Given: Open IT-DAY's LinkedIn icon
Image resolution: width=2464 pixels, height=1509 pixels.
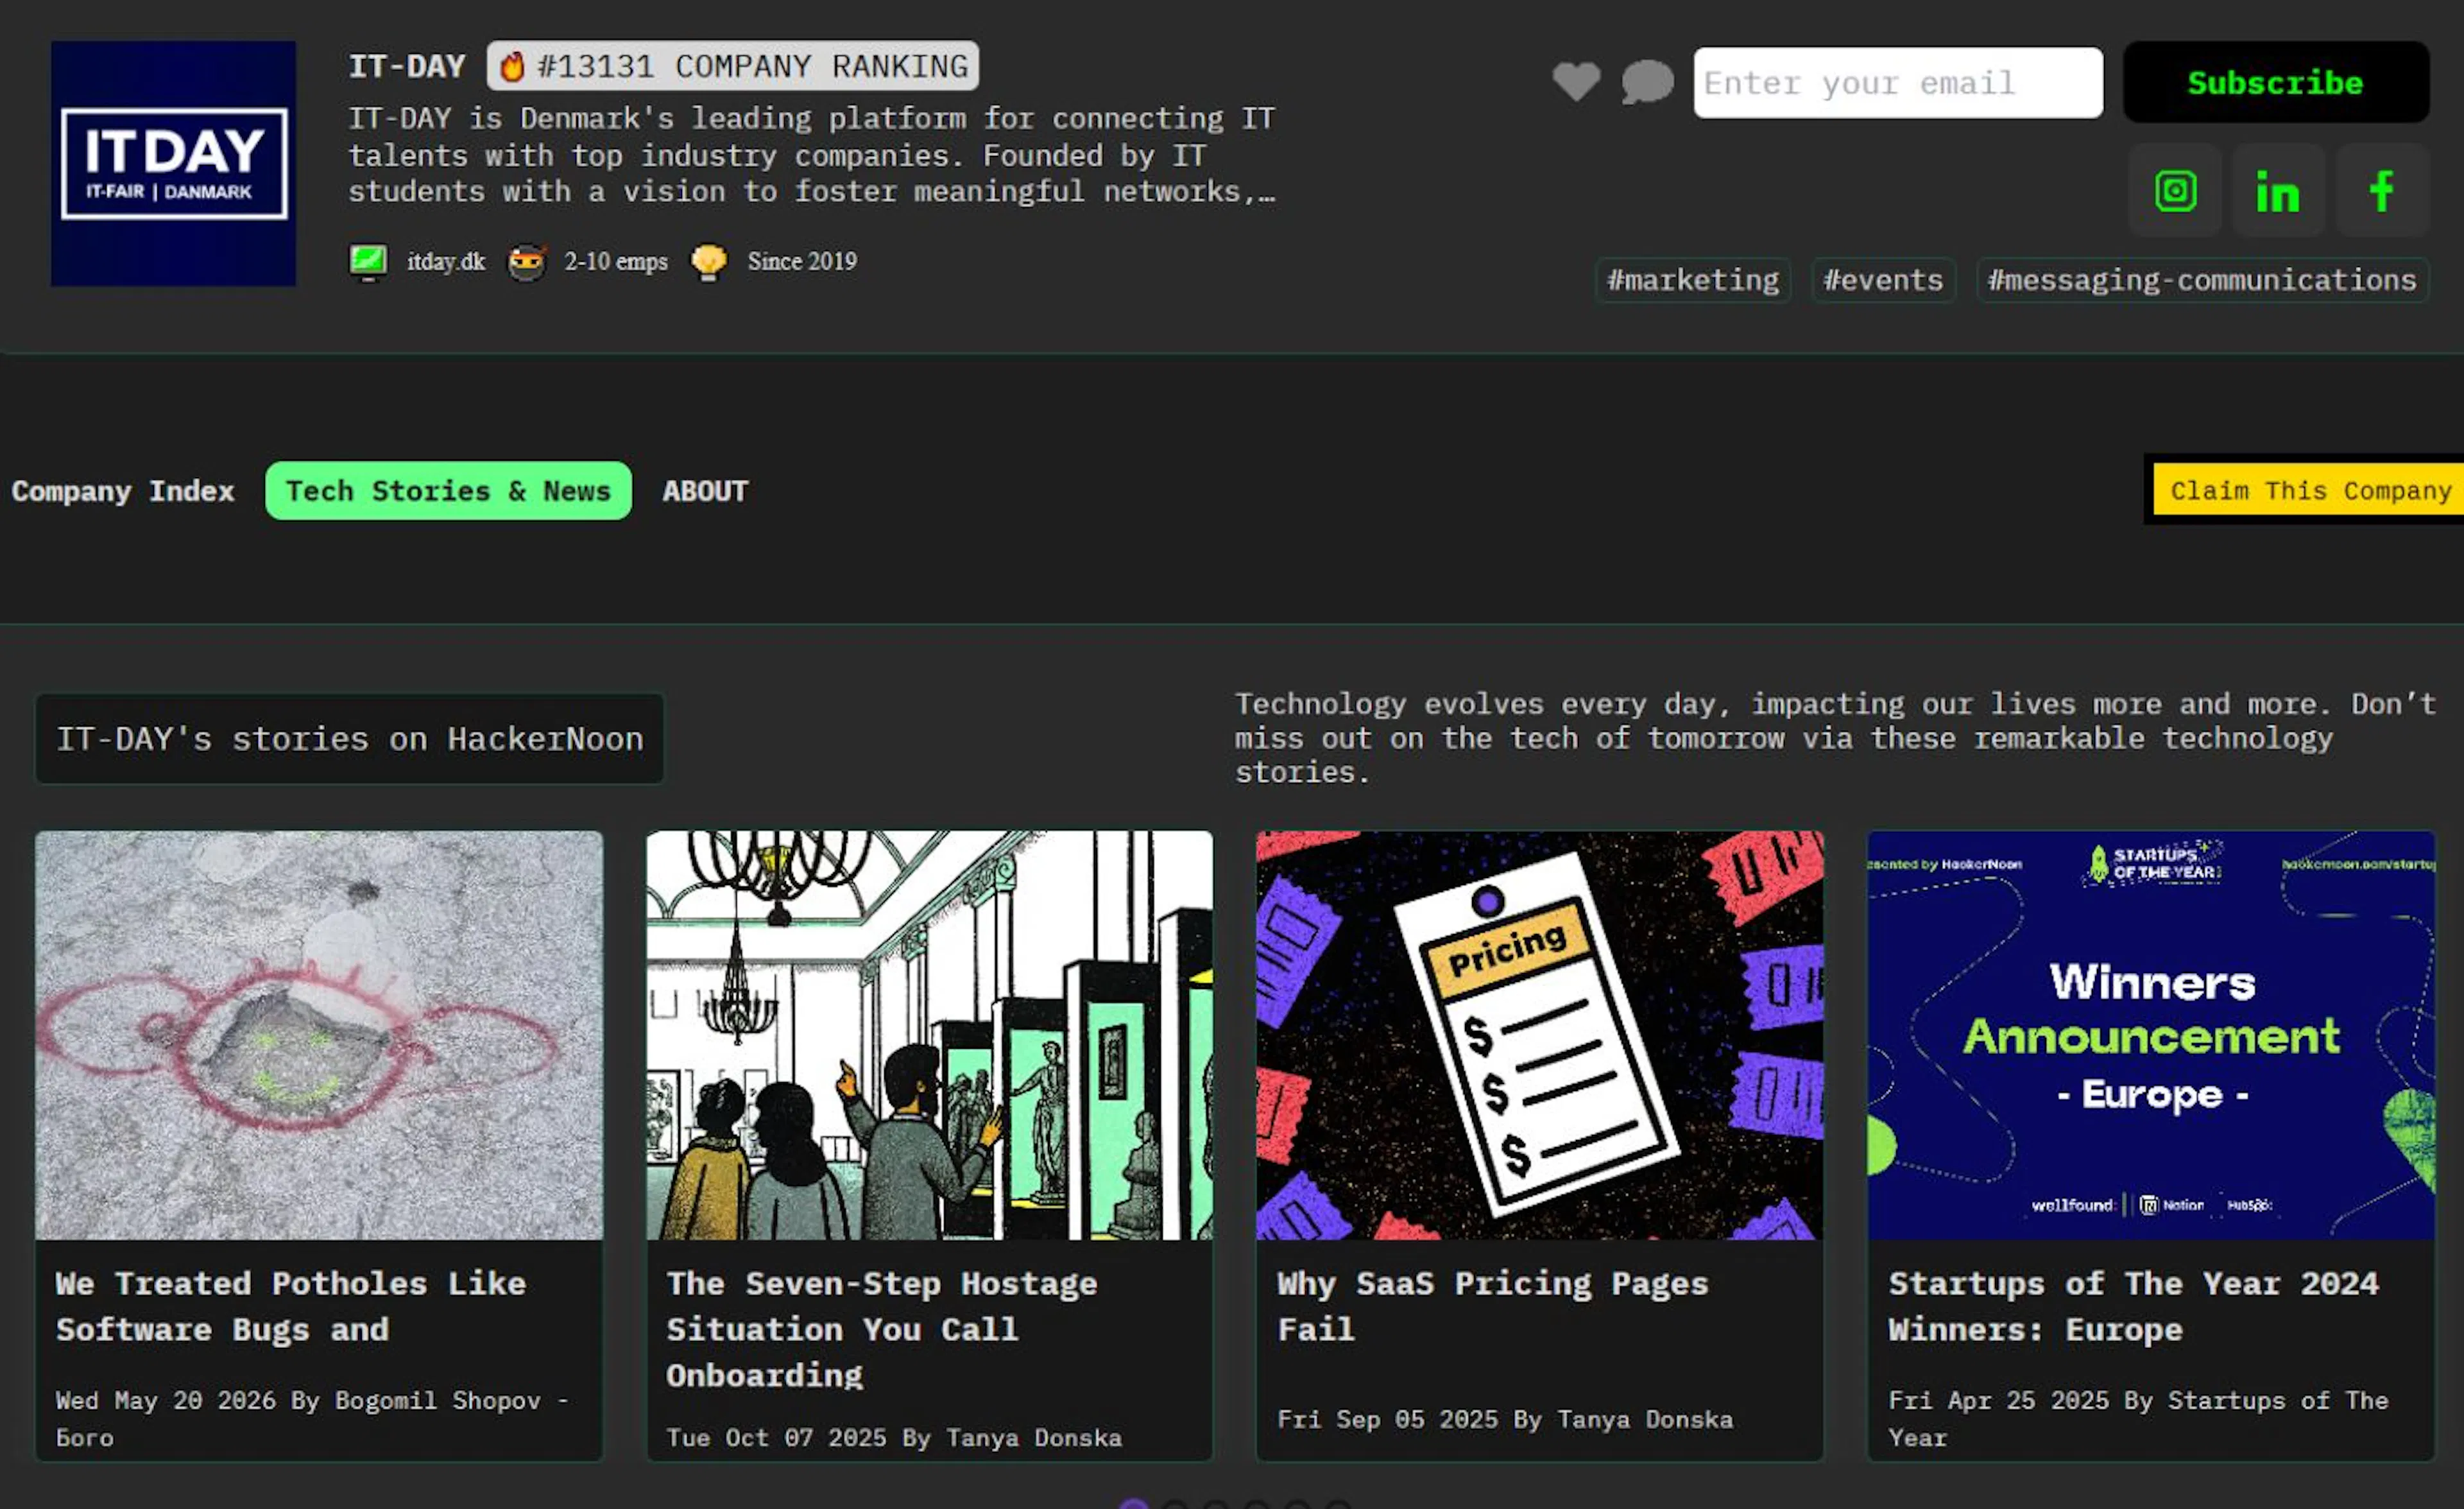Looking at the screenshot, I should tap(2278, 190).
